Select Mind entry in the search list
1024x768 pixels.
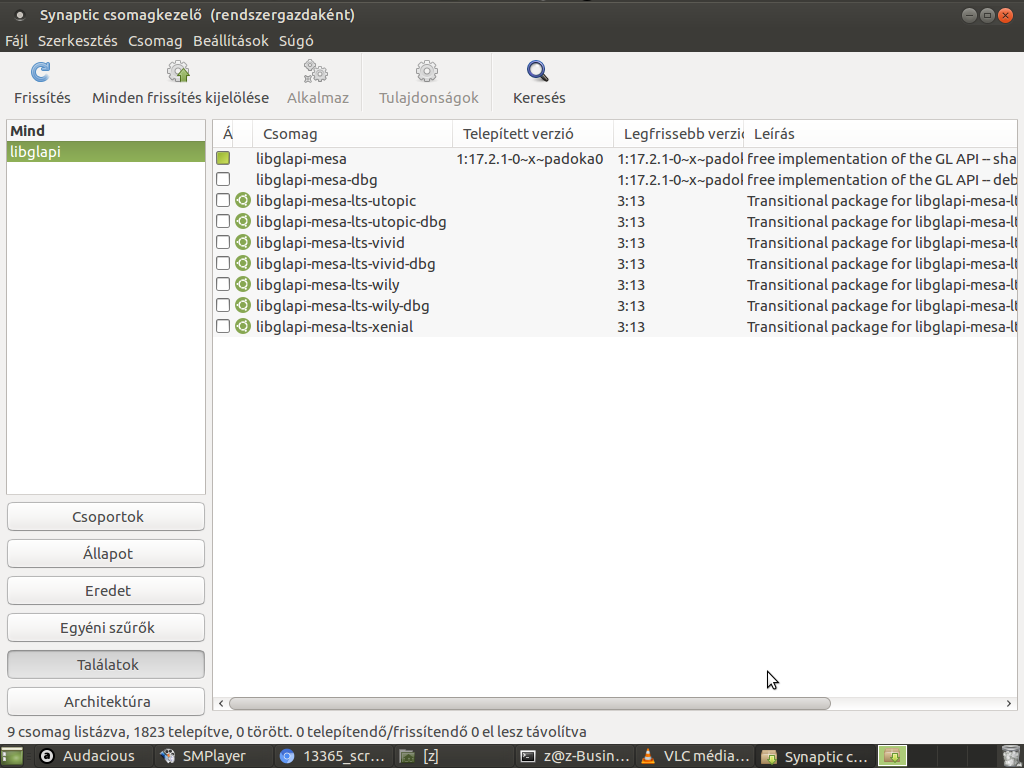pyautogui.click(x=106, y=131)
